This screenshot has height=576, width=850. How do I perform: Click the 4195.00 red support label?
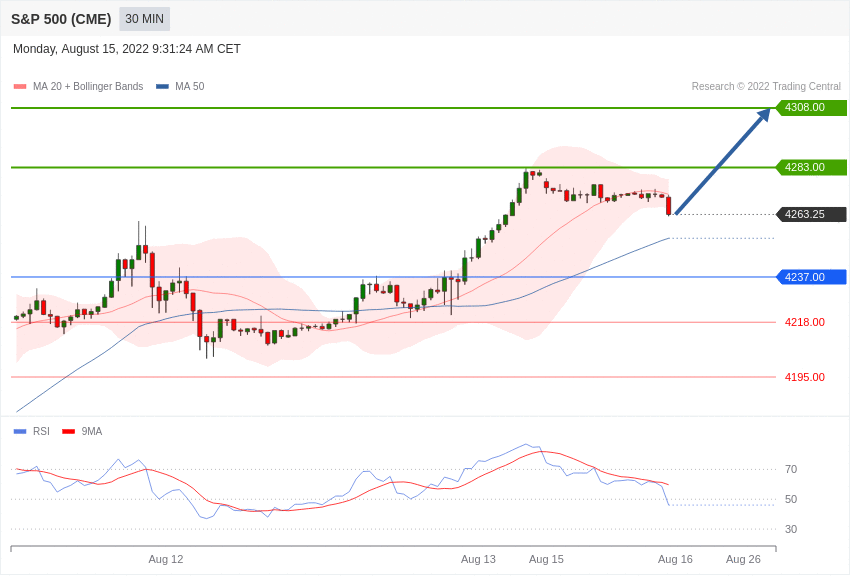click(x=804, y=377)
